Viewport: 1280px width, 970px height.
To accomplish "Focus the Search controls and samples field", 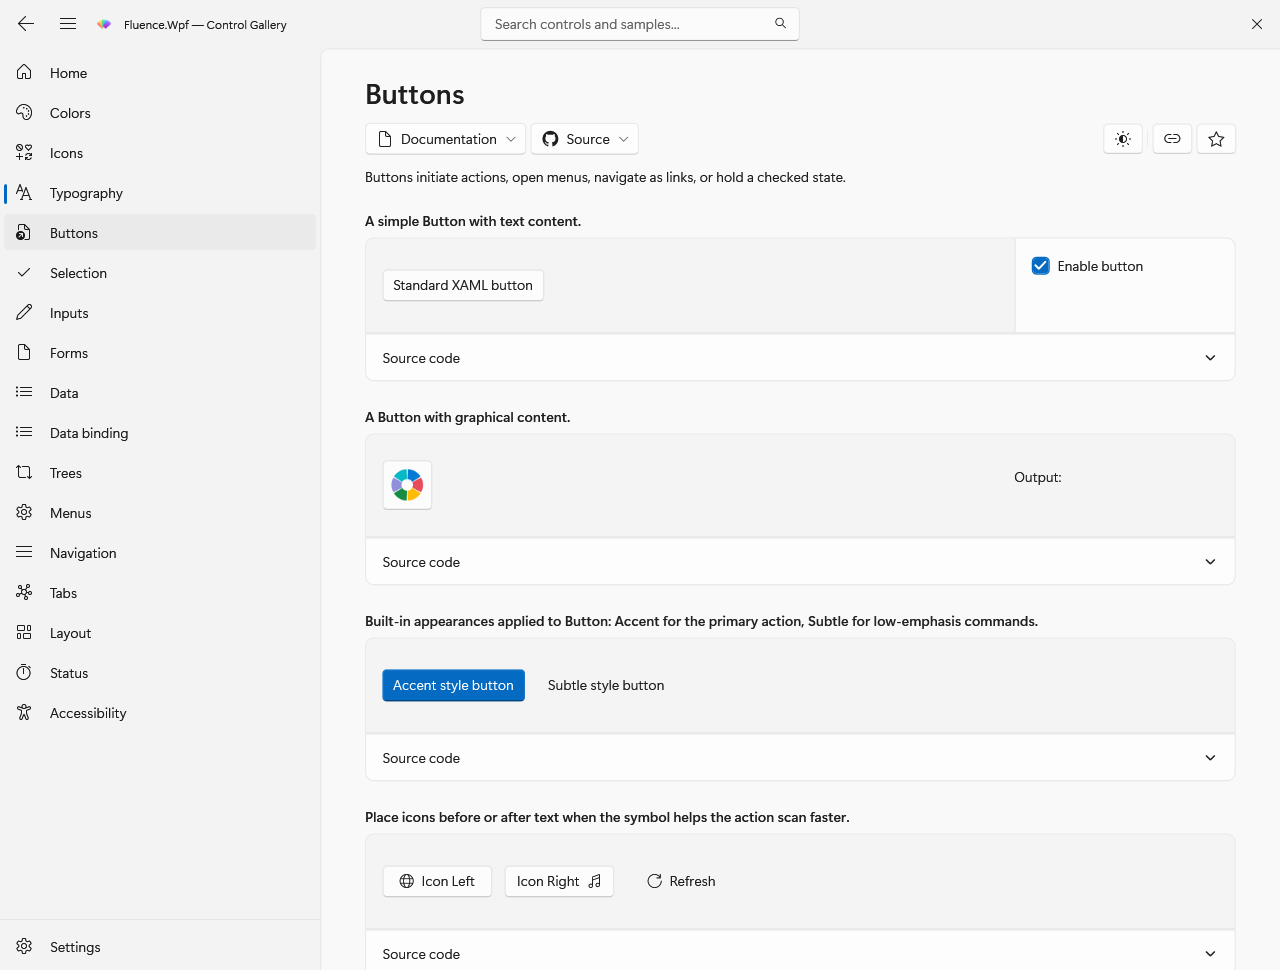I will click(x=640, y=24).
